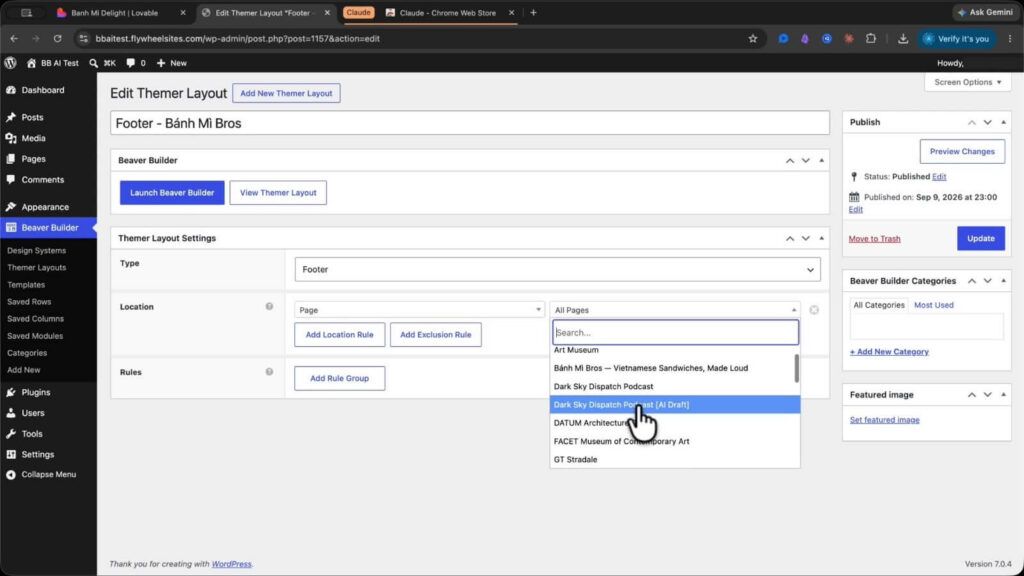This screenshot has width=1024, height=576.
Task: Open Screen Options dropdown
Action: (x=967, y=82)
